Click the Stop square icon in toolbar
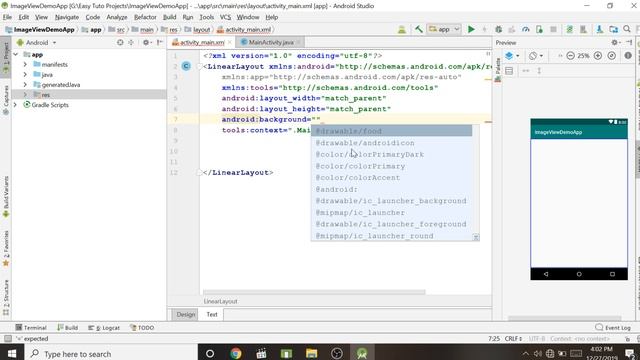 click(x=553, y=29)
